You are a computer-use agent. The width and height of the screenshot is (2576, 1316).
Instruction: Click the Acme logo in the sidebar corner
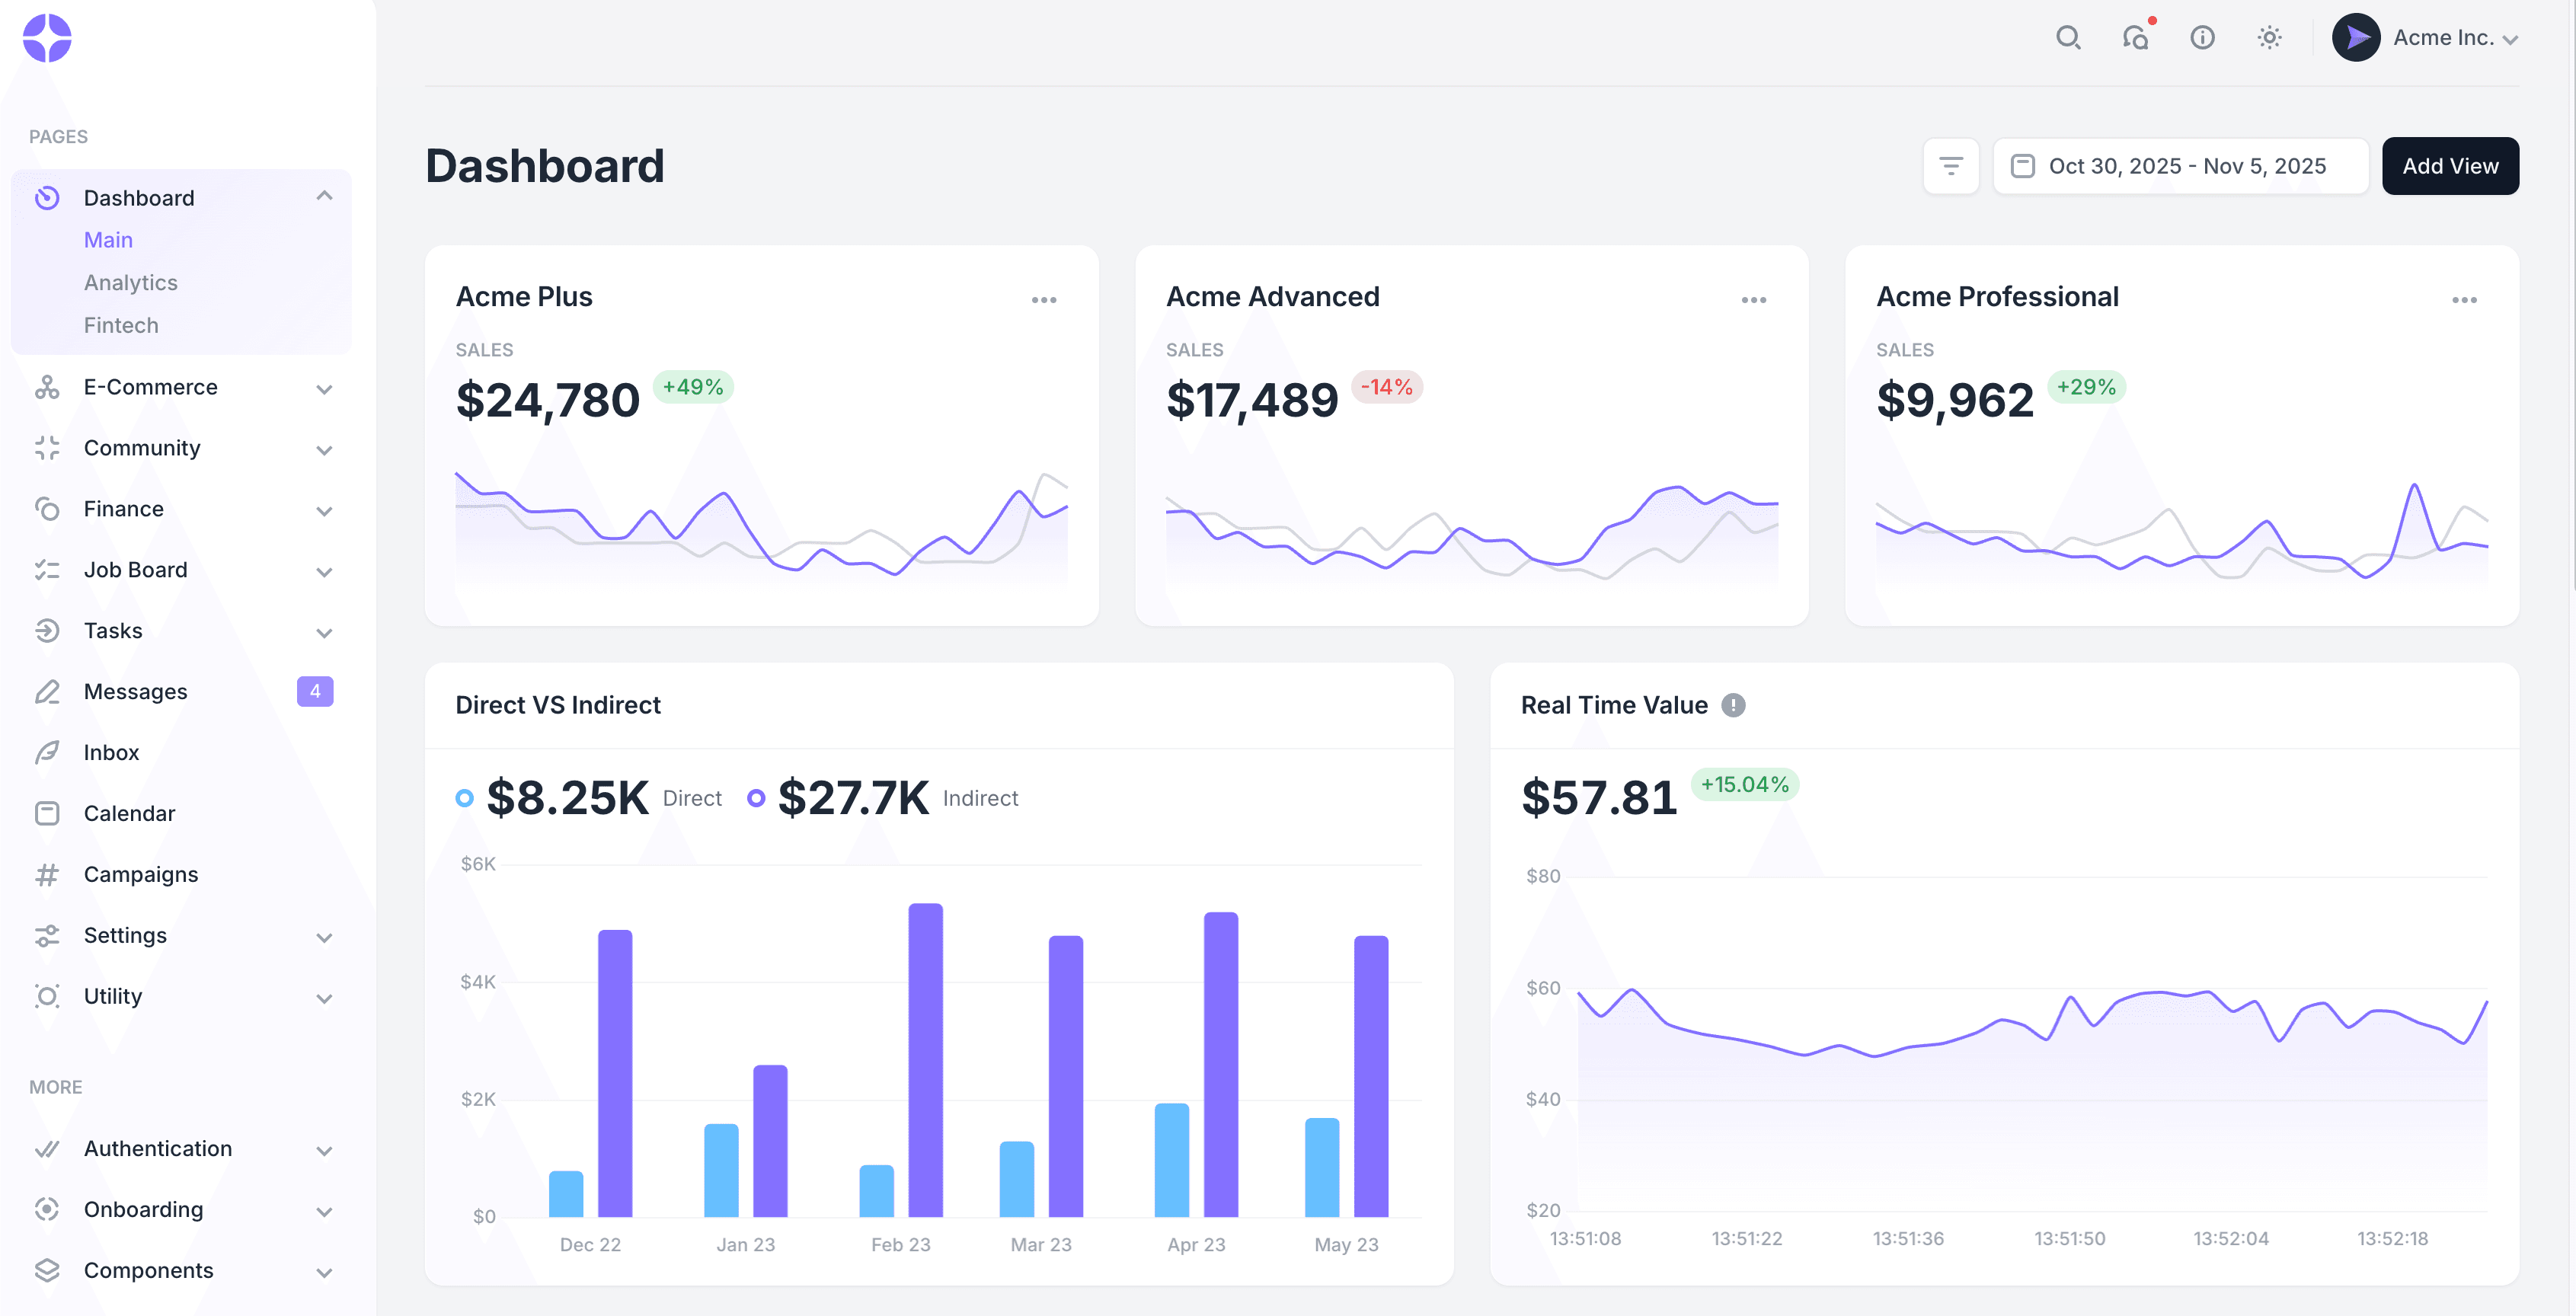pyautogui.click(x=47, y=37)
